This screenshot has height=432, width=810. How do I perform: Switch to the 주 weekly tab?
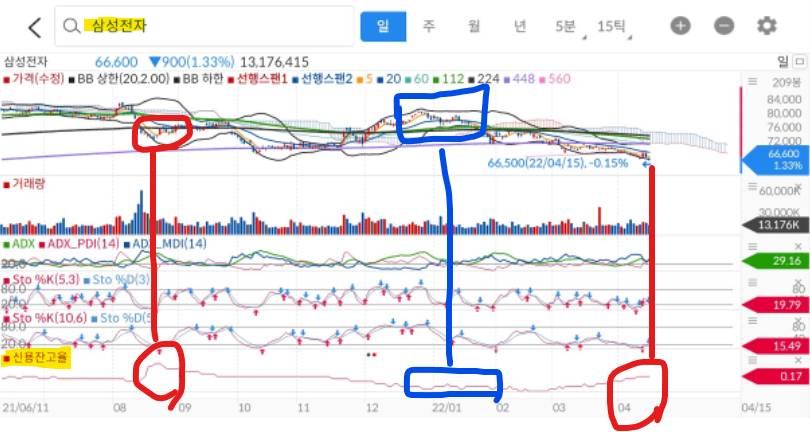(428, 26)
